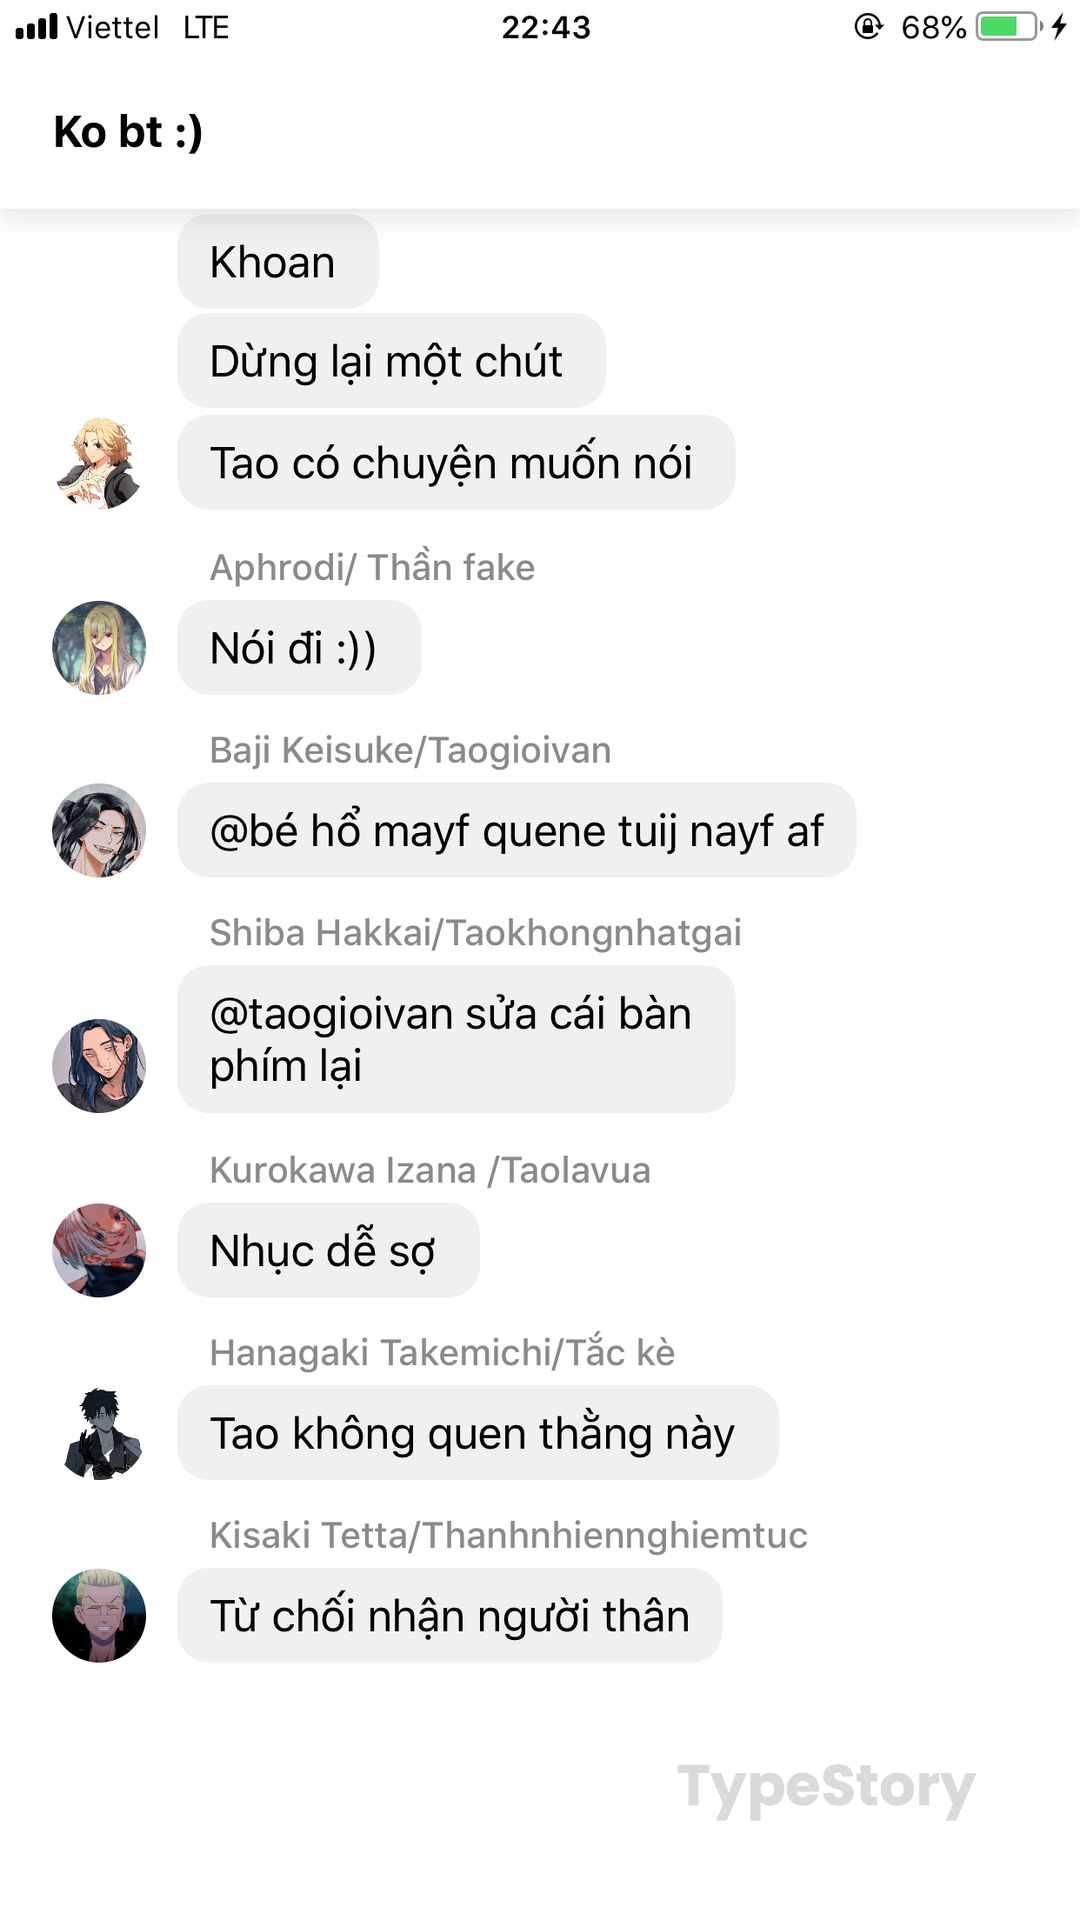Image resolution: width=1080 pixels, height=1920 pixels.
Task: Tap Kisaki Tetta's avatar with glasses
Action: [98, 1615]
